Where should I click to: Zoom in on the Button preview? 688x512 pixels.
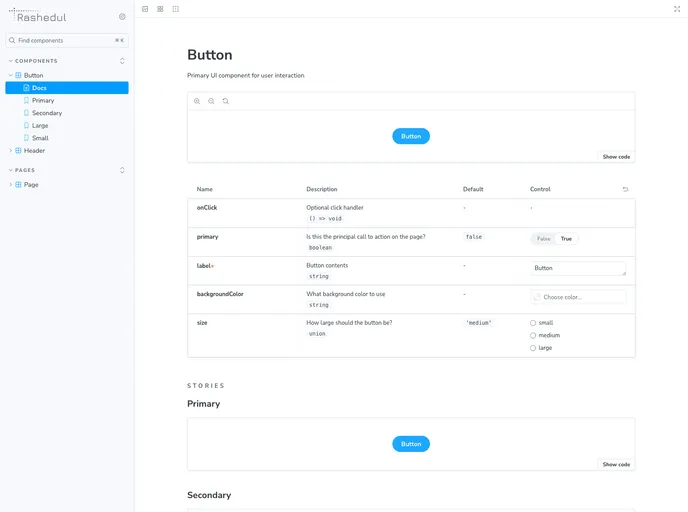(x=197, y=101)
